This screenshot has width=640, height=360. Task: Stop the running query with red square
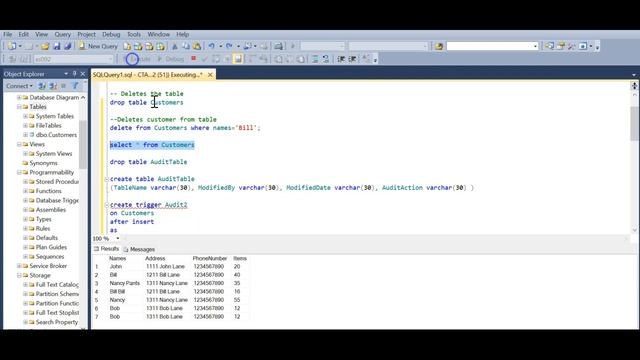pyautogui.click(x=193, y=59)
